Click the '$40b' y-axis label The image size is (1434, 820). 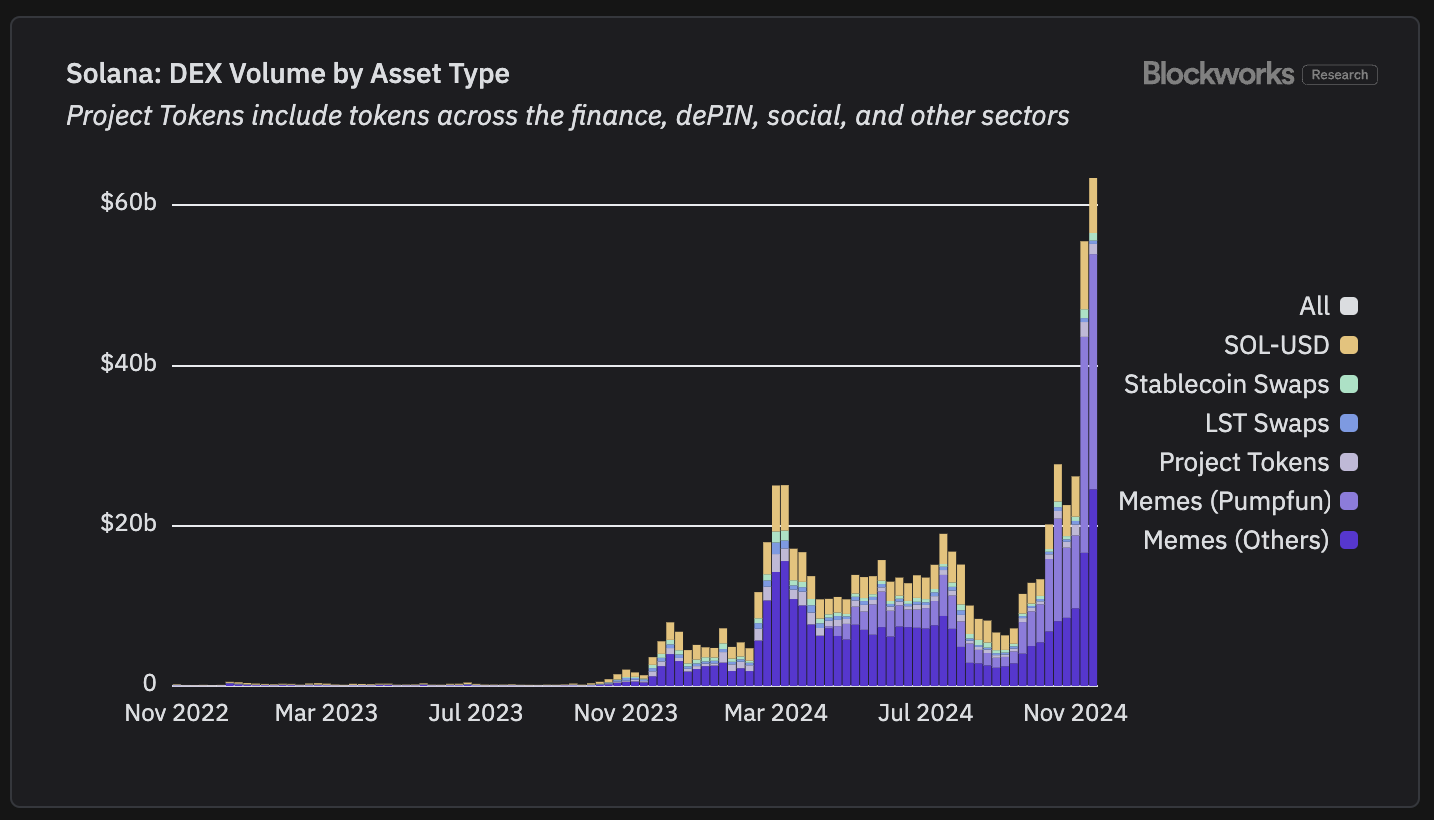128,364
